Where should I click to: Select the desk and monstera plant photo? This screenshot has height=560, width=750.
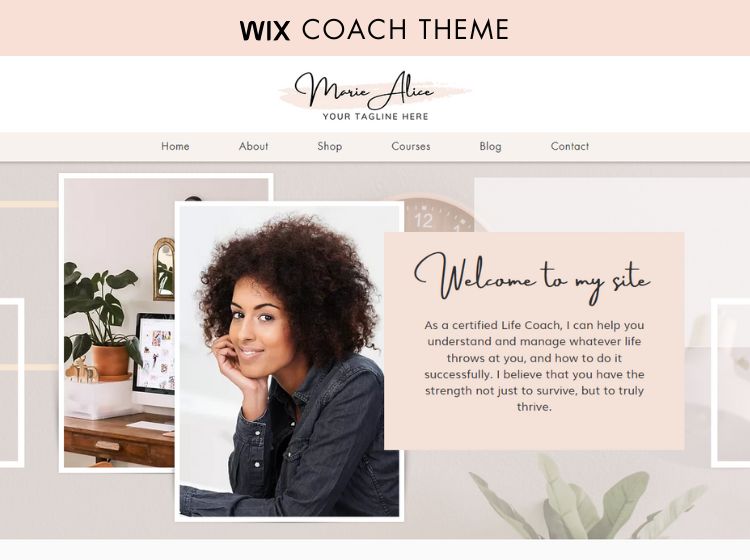(118, 323)
